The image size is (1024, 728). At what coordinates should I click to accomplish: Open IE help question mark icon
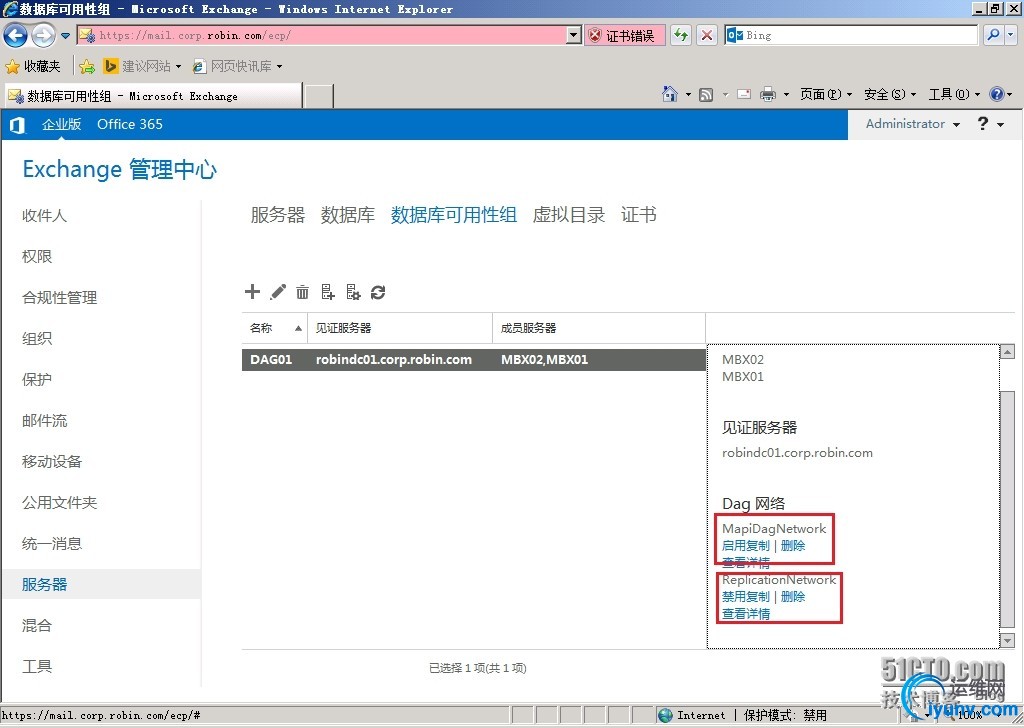pos(997,95)
